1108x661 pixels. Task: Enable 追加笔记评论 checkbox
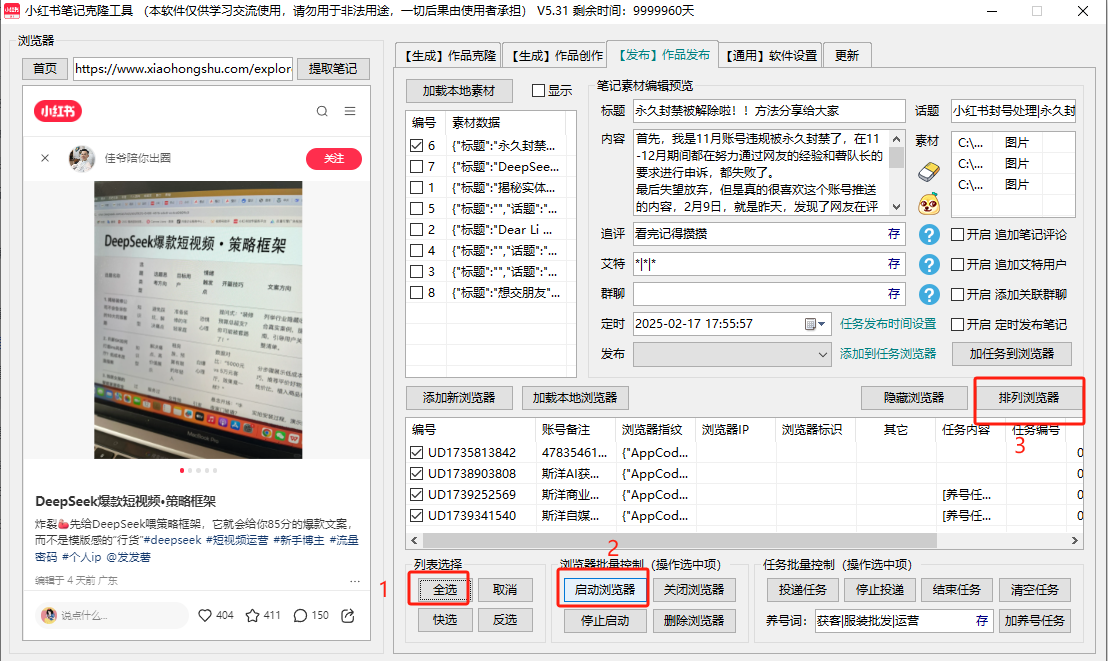[958, 235]
